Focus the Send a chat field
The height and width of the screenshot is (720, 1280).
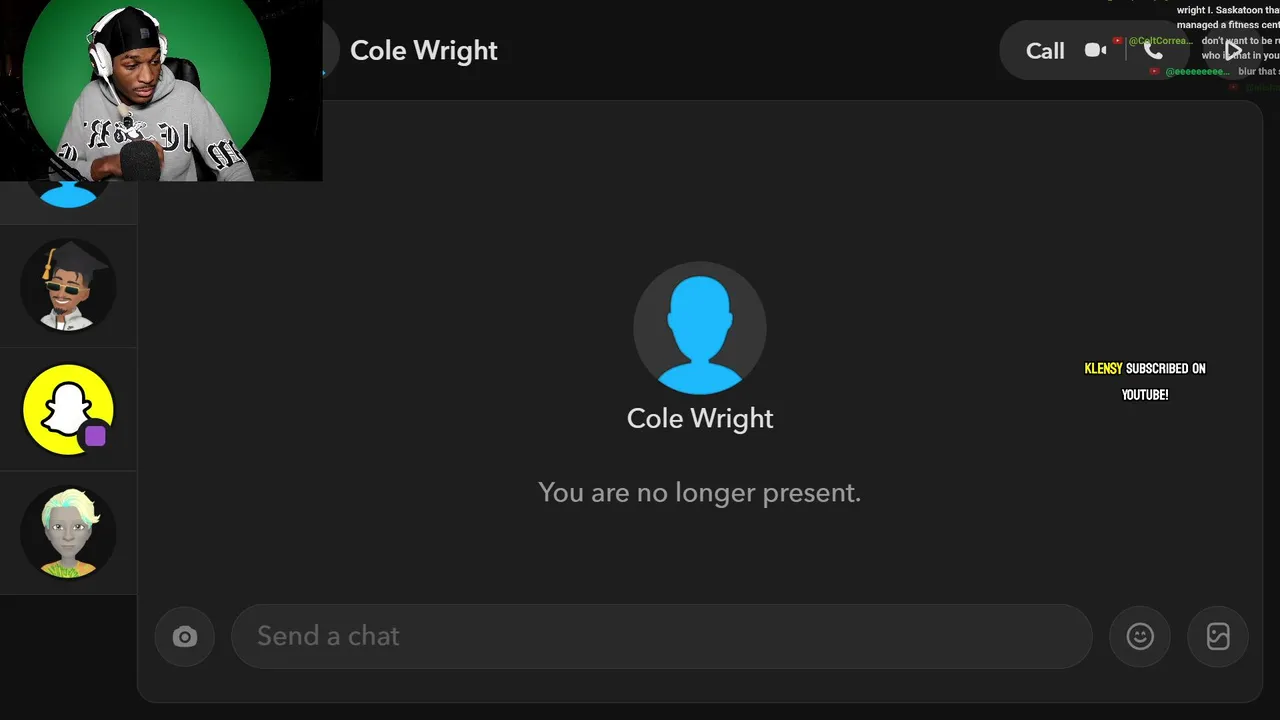[660, 636]
